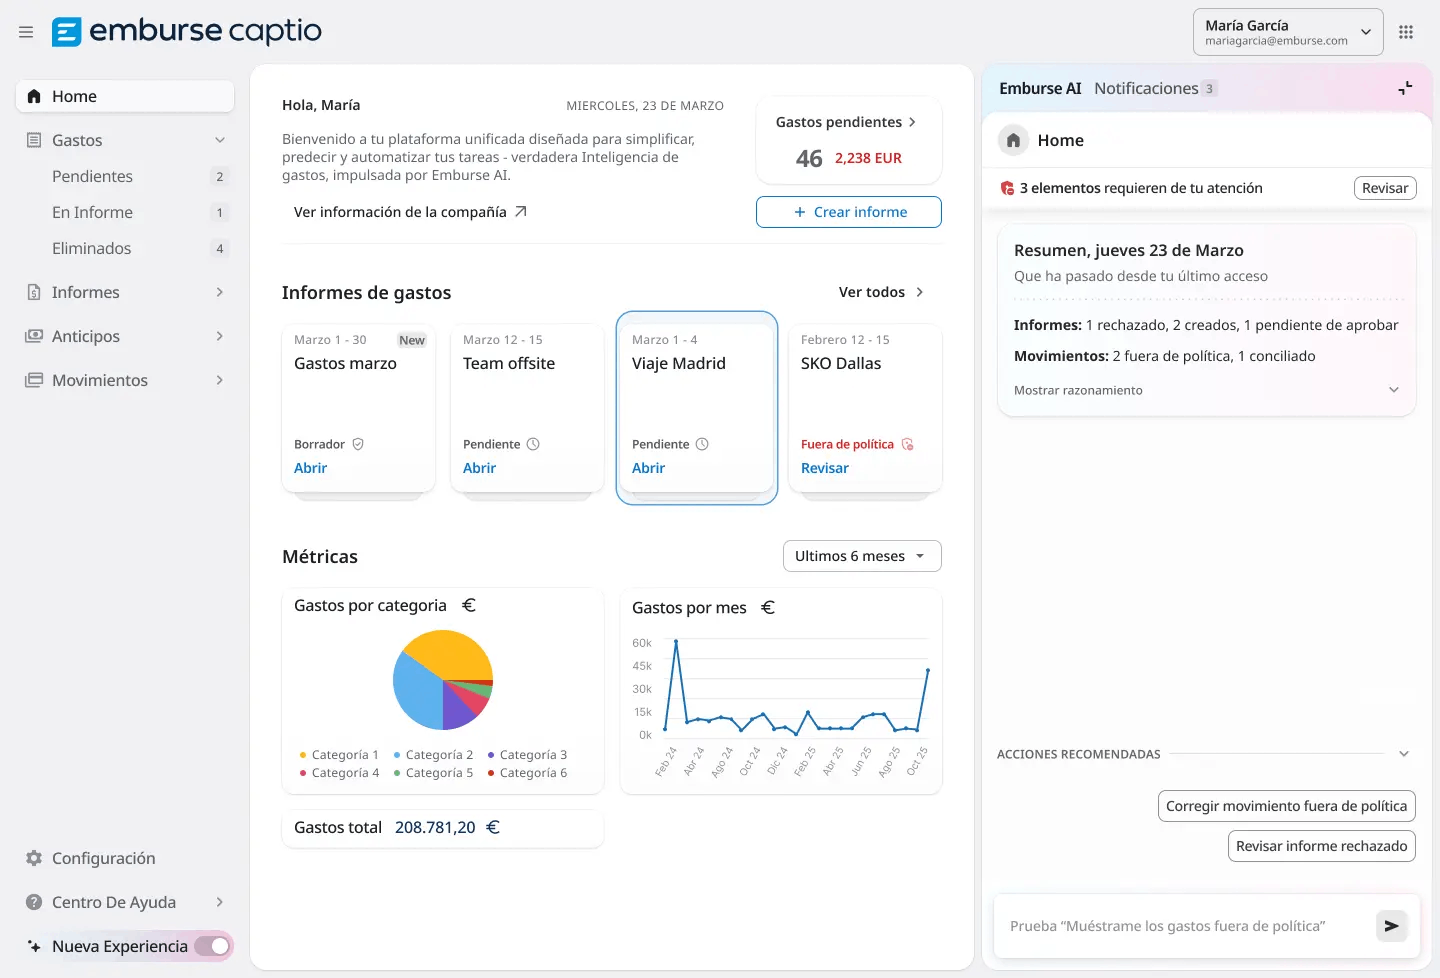
Task: Open the Viaje Madrid report card
Action: [x=697, y=408]
